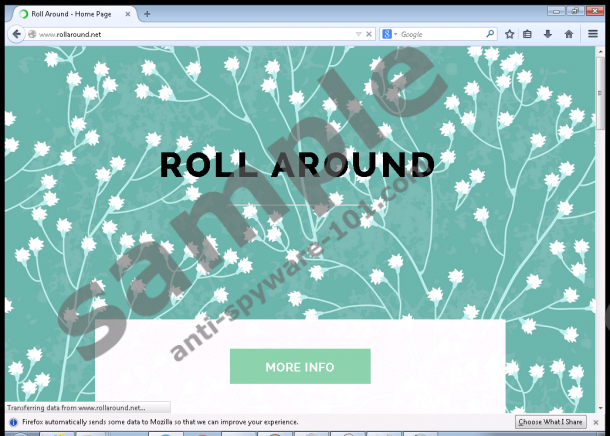Select the Roll Around - Home Page tab
The height and width of the screenshot is (436, 610).
(70, 14)
